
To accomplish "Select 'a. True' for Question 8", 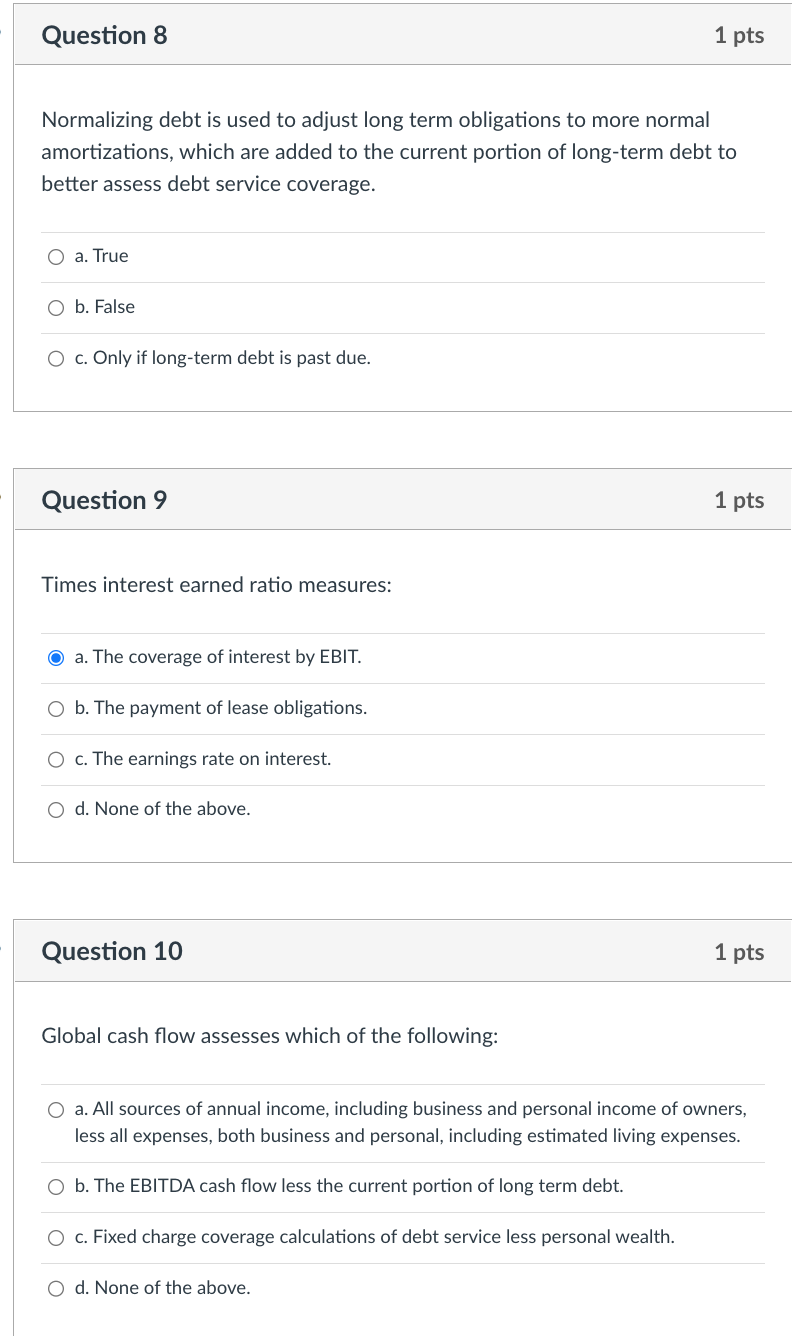I will pyautogui.click(x=56, y=257).
